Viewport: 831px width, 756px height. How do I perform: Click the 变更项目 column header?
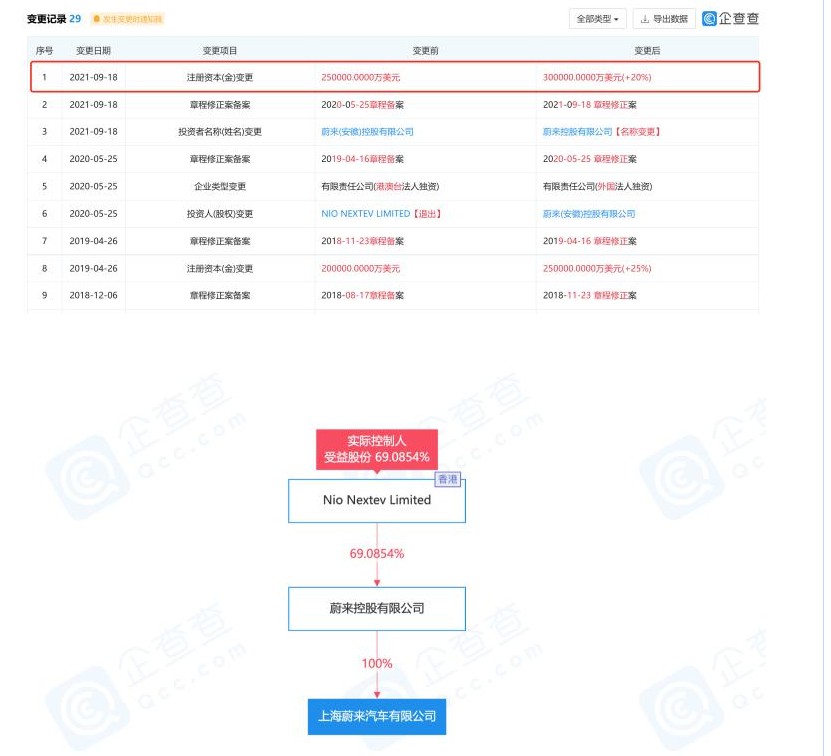tap(220, 50)
